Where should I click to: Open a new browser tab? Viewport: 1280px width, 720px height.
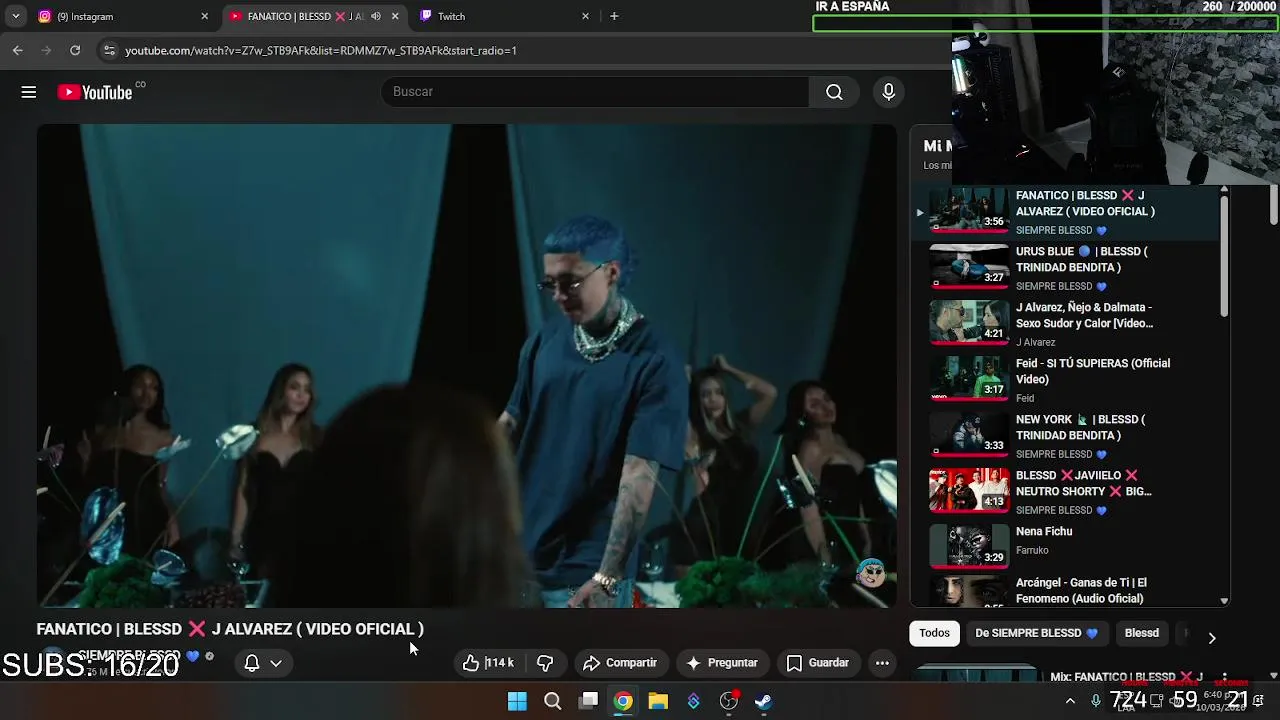(614, 16)
